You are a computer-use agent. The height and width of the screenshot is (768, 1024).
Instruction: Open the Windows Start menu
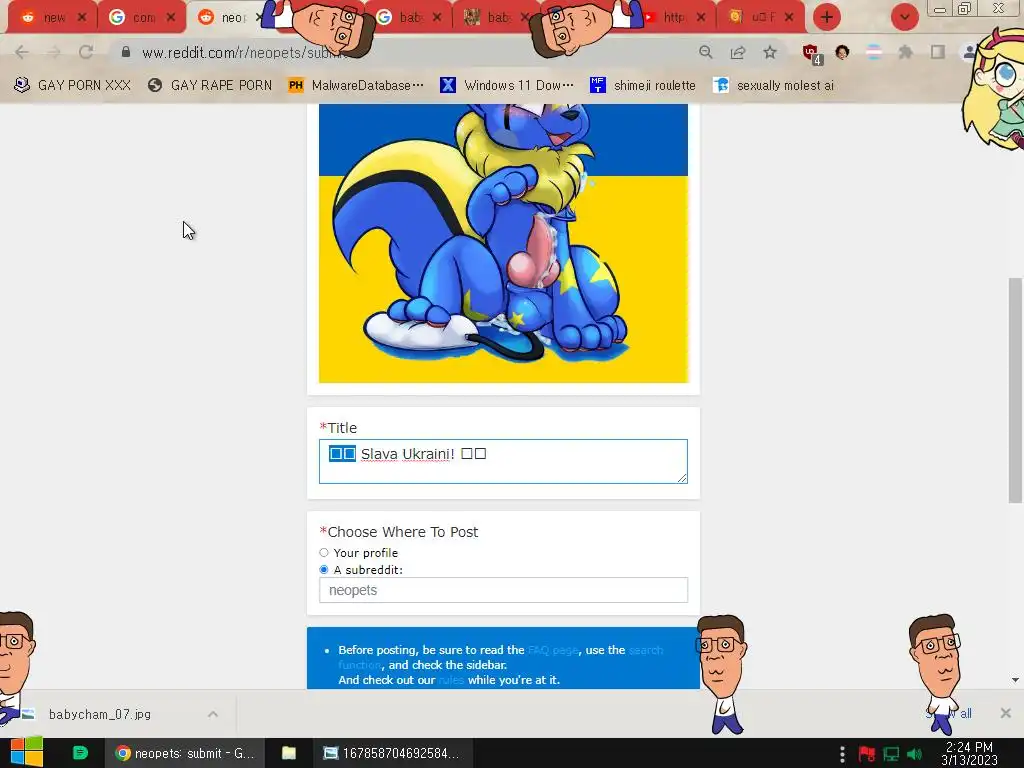click(x=27, y=753)
